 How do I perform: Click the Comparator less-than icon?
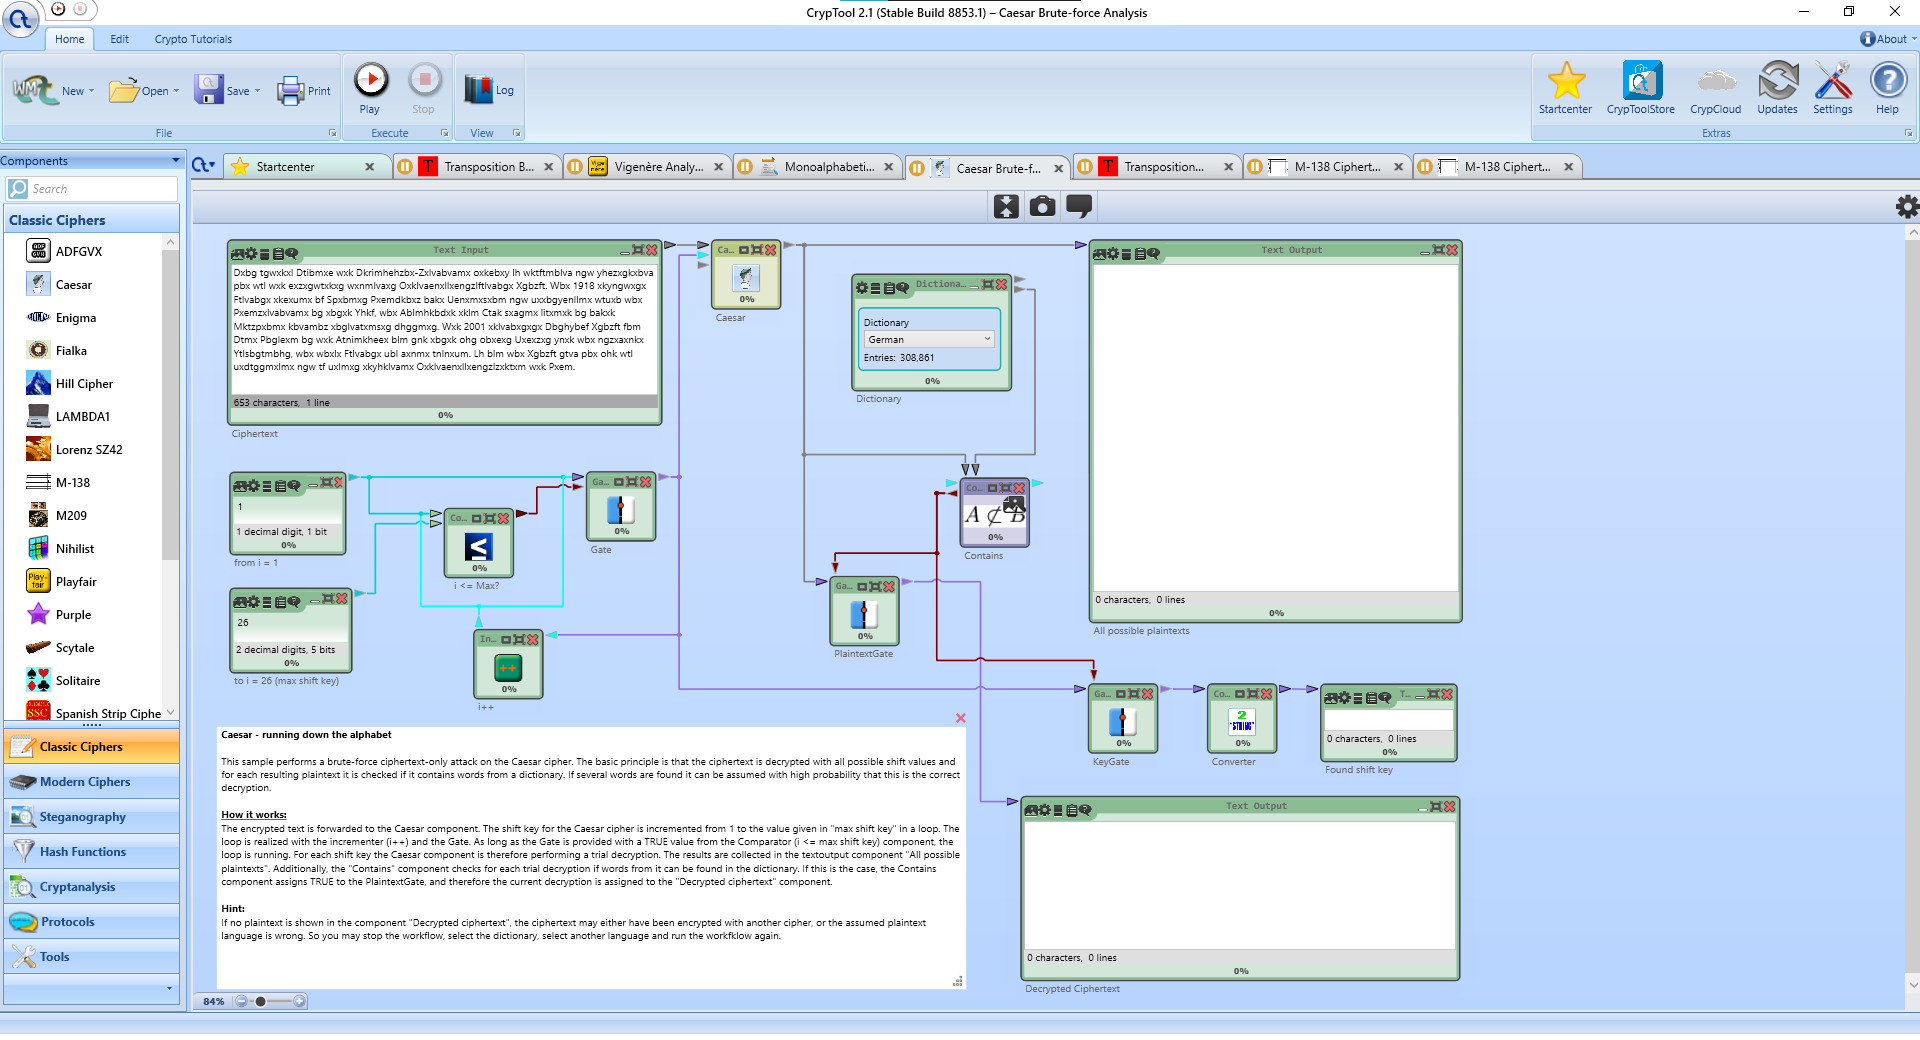478,546
